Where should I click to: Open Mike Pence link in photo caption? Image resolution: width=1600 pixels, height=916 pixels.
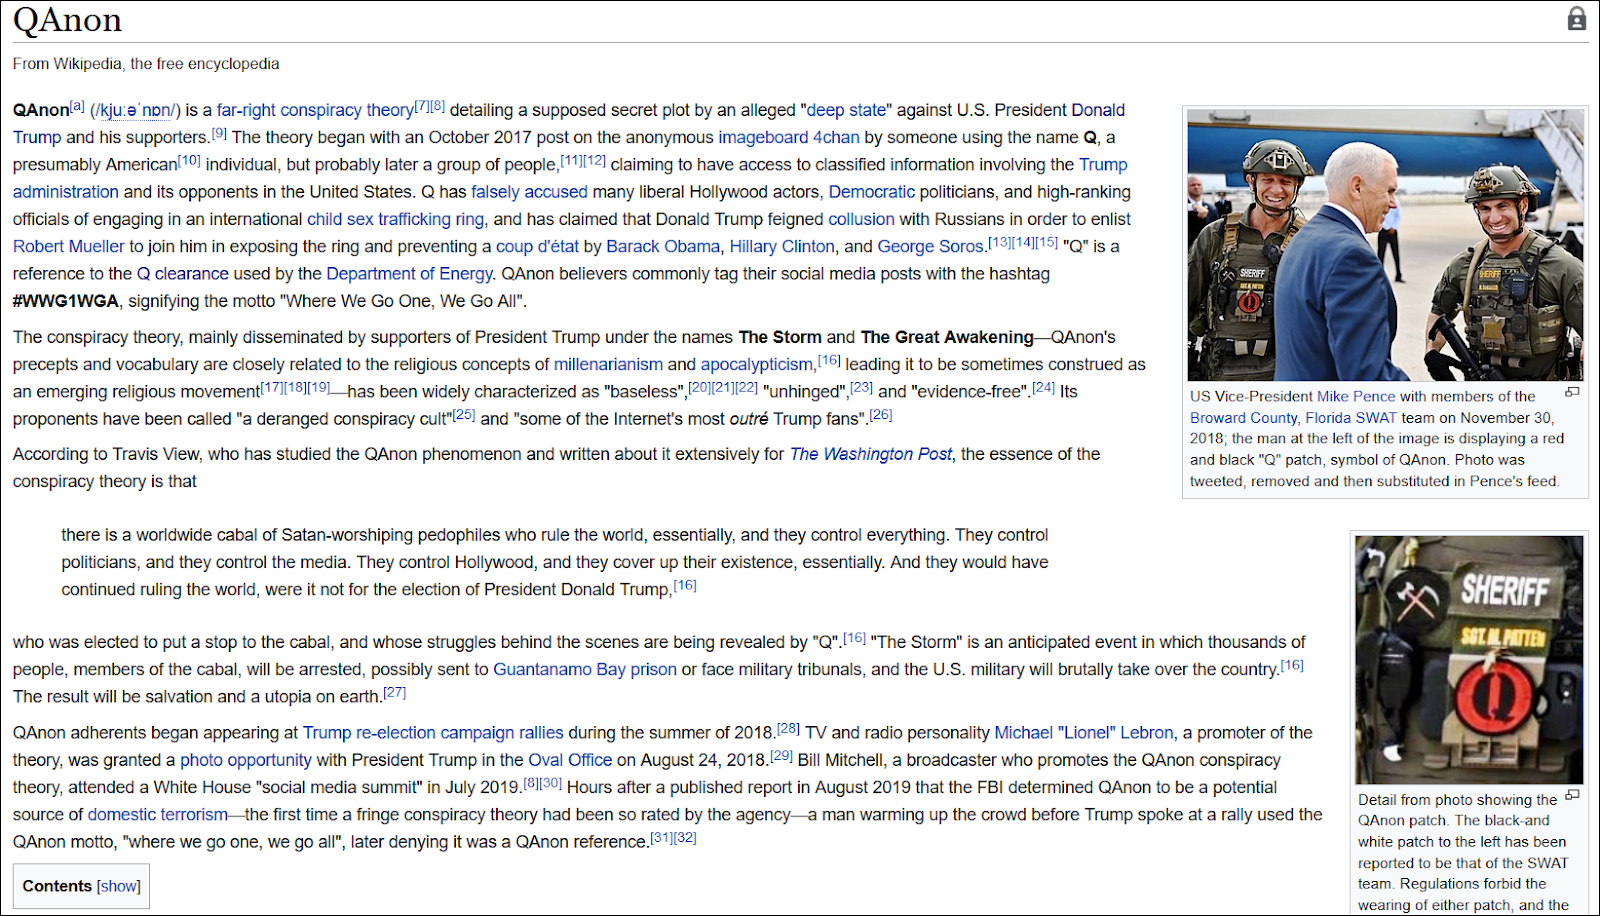click(1356, 396)
